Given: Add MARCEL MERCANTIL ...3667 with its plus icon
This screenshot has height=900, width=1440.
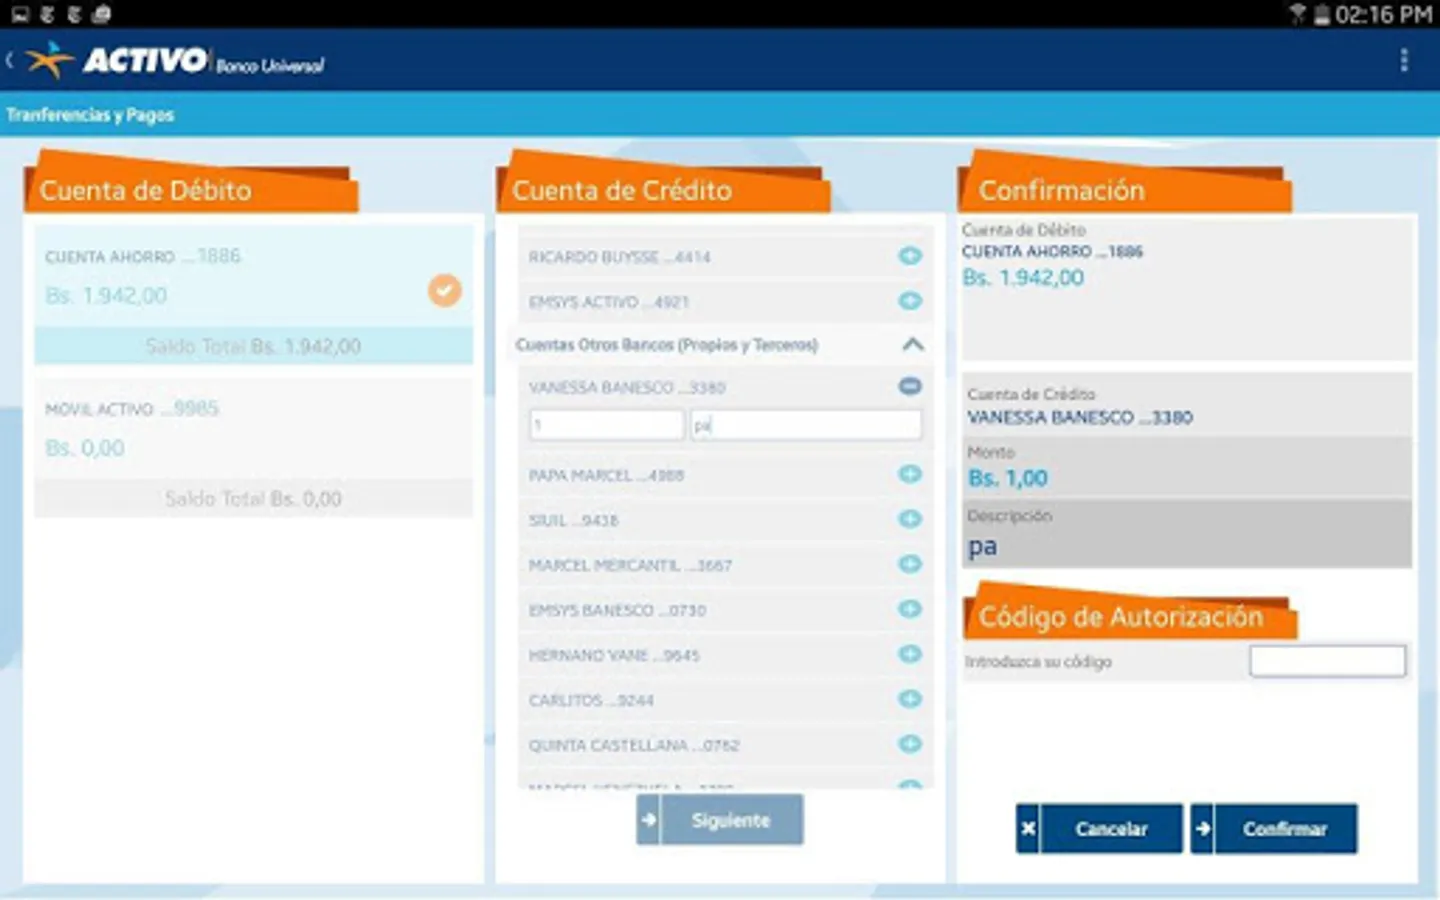Looking at the screenshot, I should click(x=910, y=564).
